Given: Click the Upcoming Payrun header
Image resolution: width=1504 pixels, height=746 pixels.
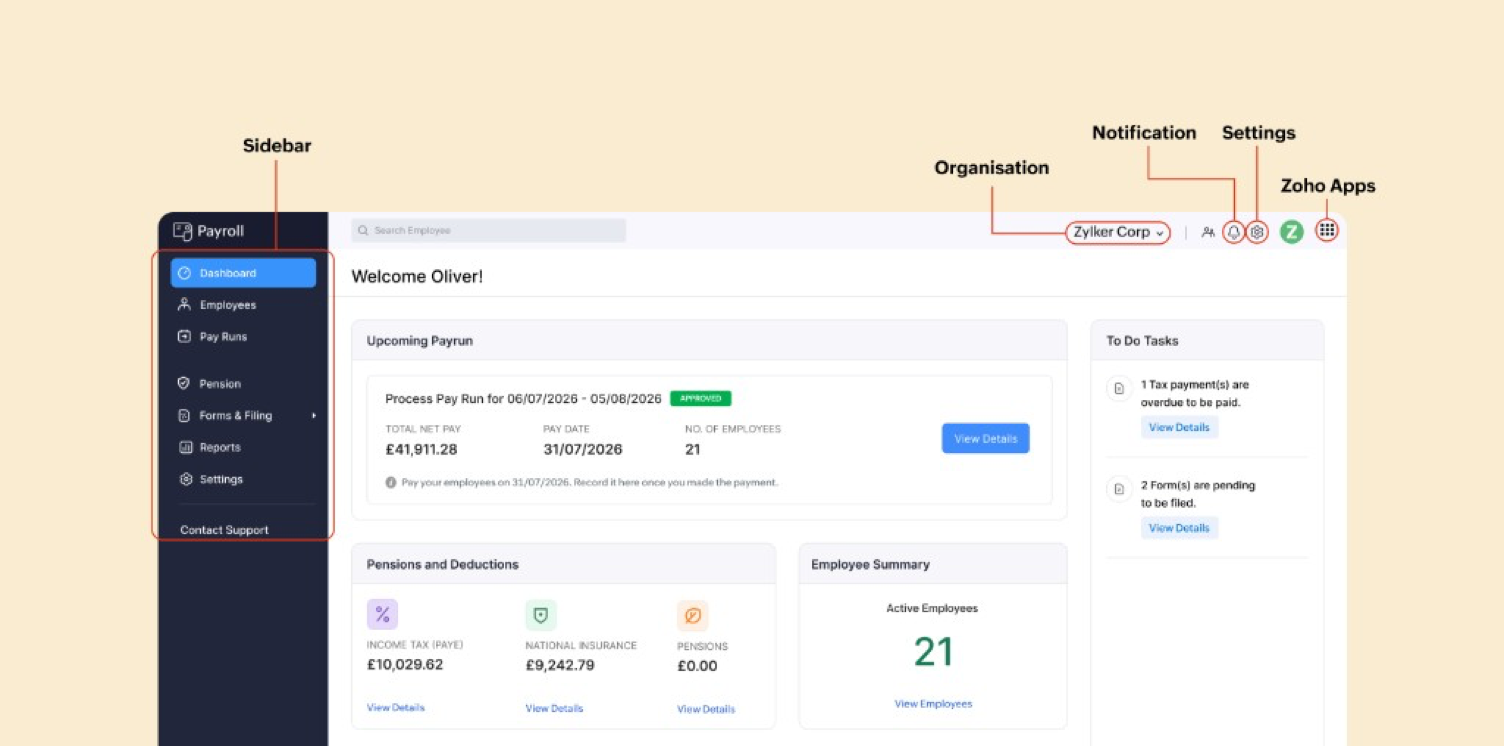Looking at the screenshot, I should click(x=420, y=341).
